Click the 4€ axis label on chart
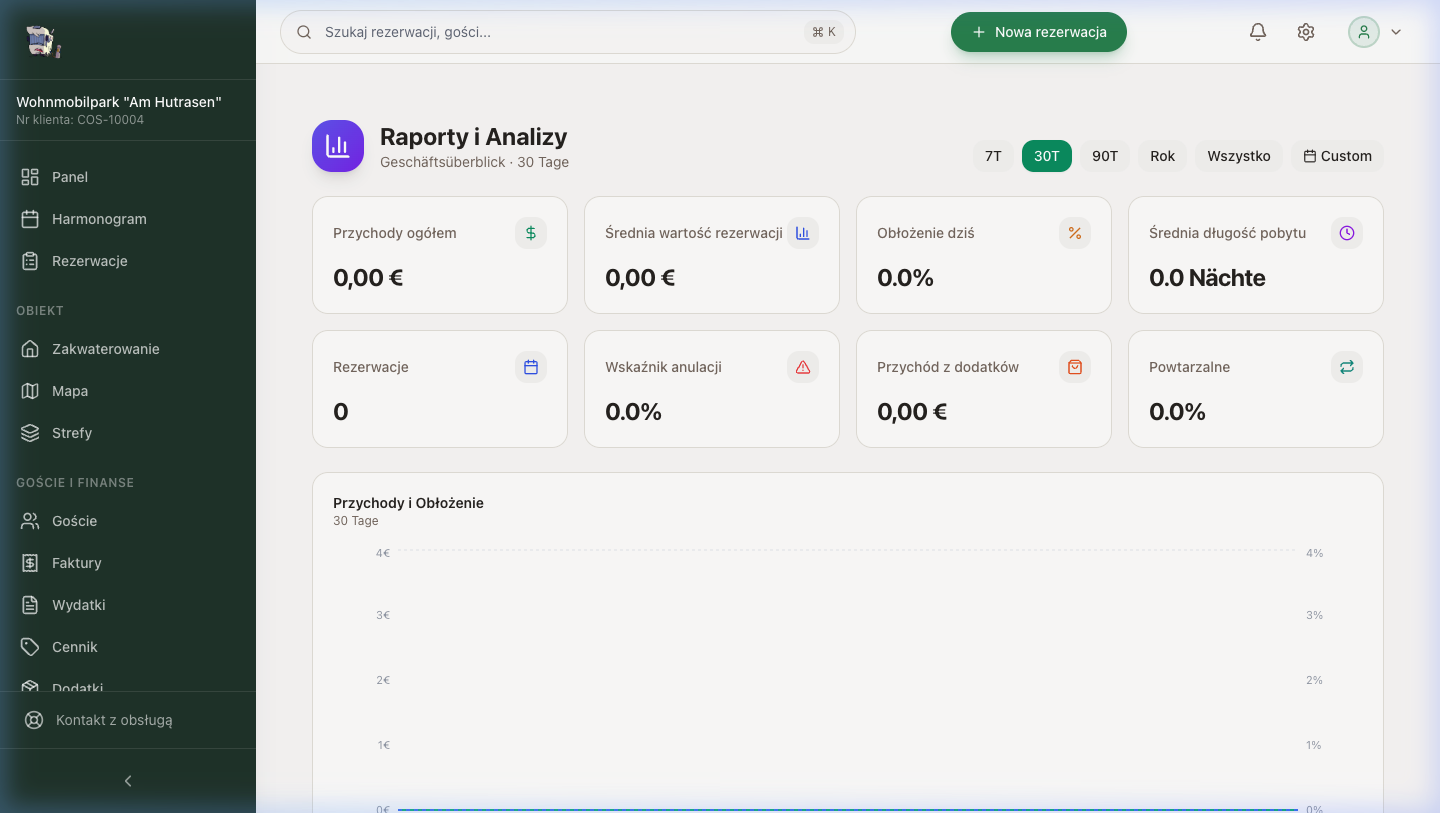The height and width of the screenshot is (813, 1440). tap(383, 553)
